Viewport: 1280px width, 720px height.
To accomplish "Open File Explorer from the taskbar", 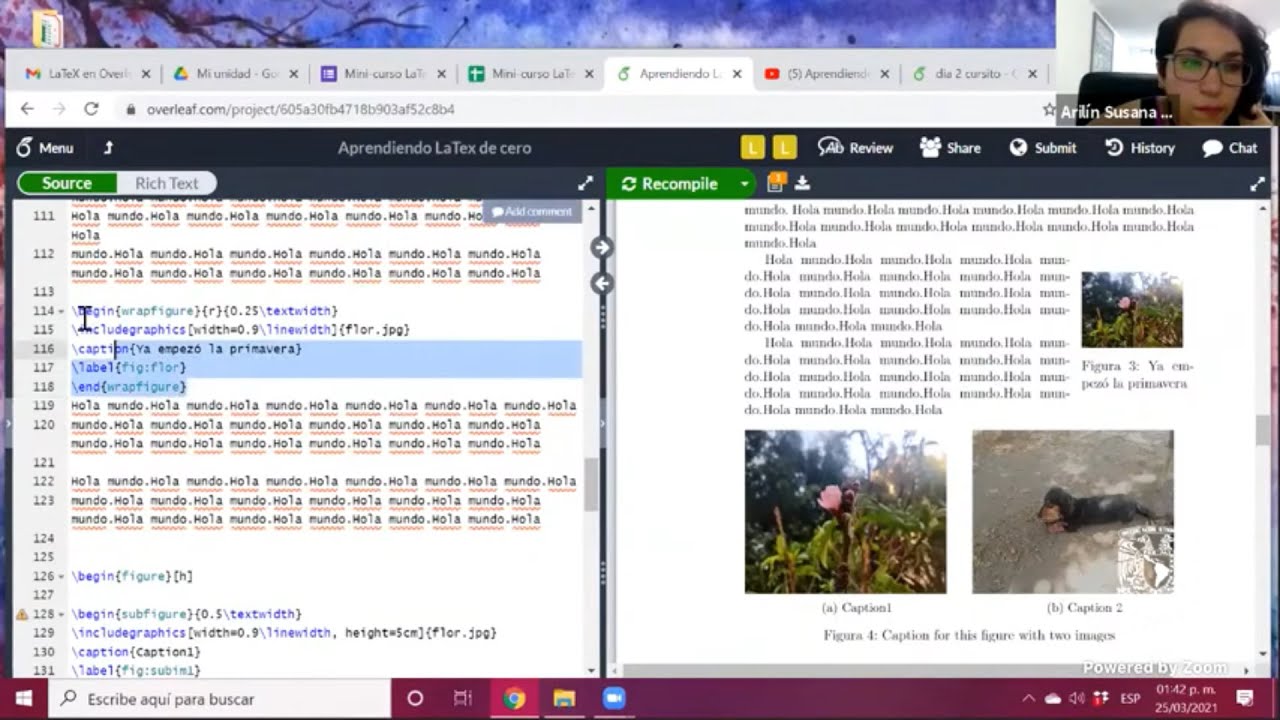I will (564, 698).
